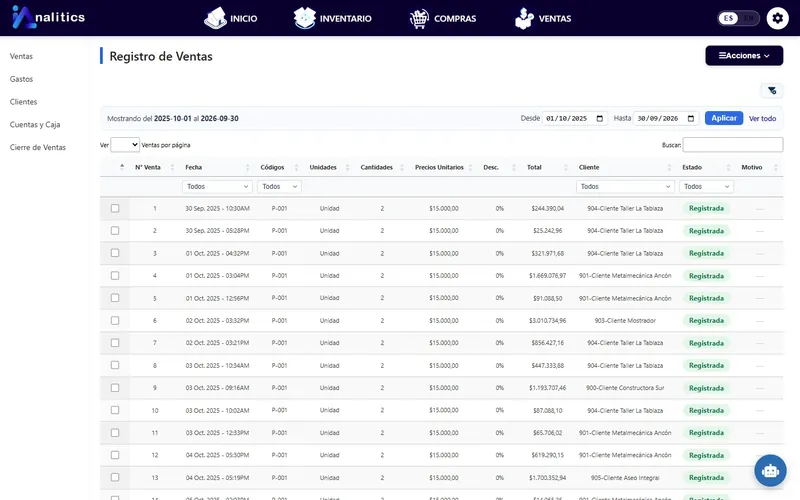Sort by Códigos column arrows
Viewport: 800px width, 500px height.
pyautogui.click(x=296, y=167)
